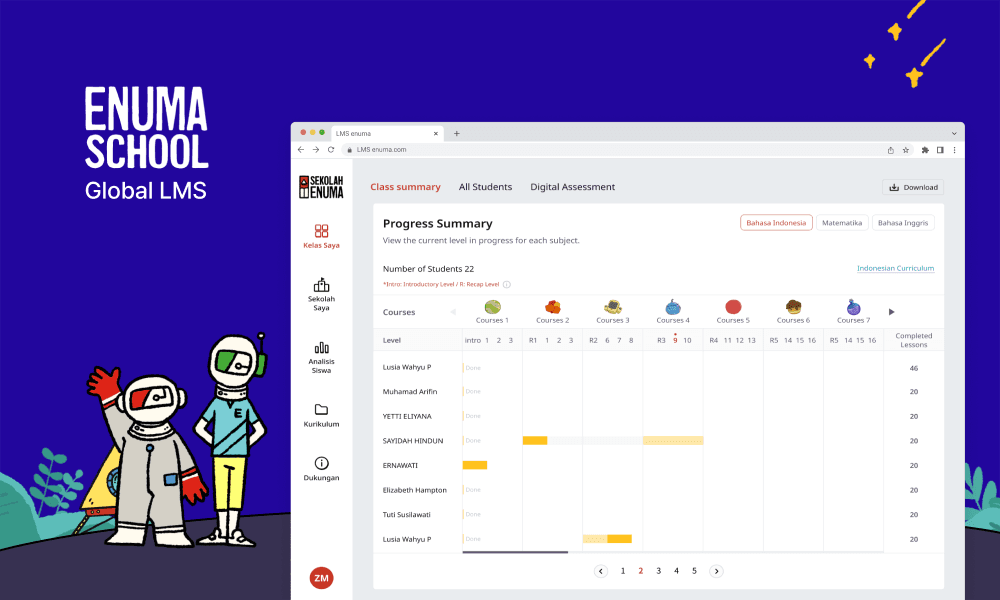
Task: Select student Muhamad Arifin
Action: pyautogui.click(x=410, y=391)
